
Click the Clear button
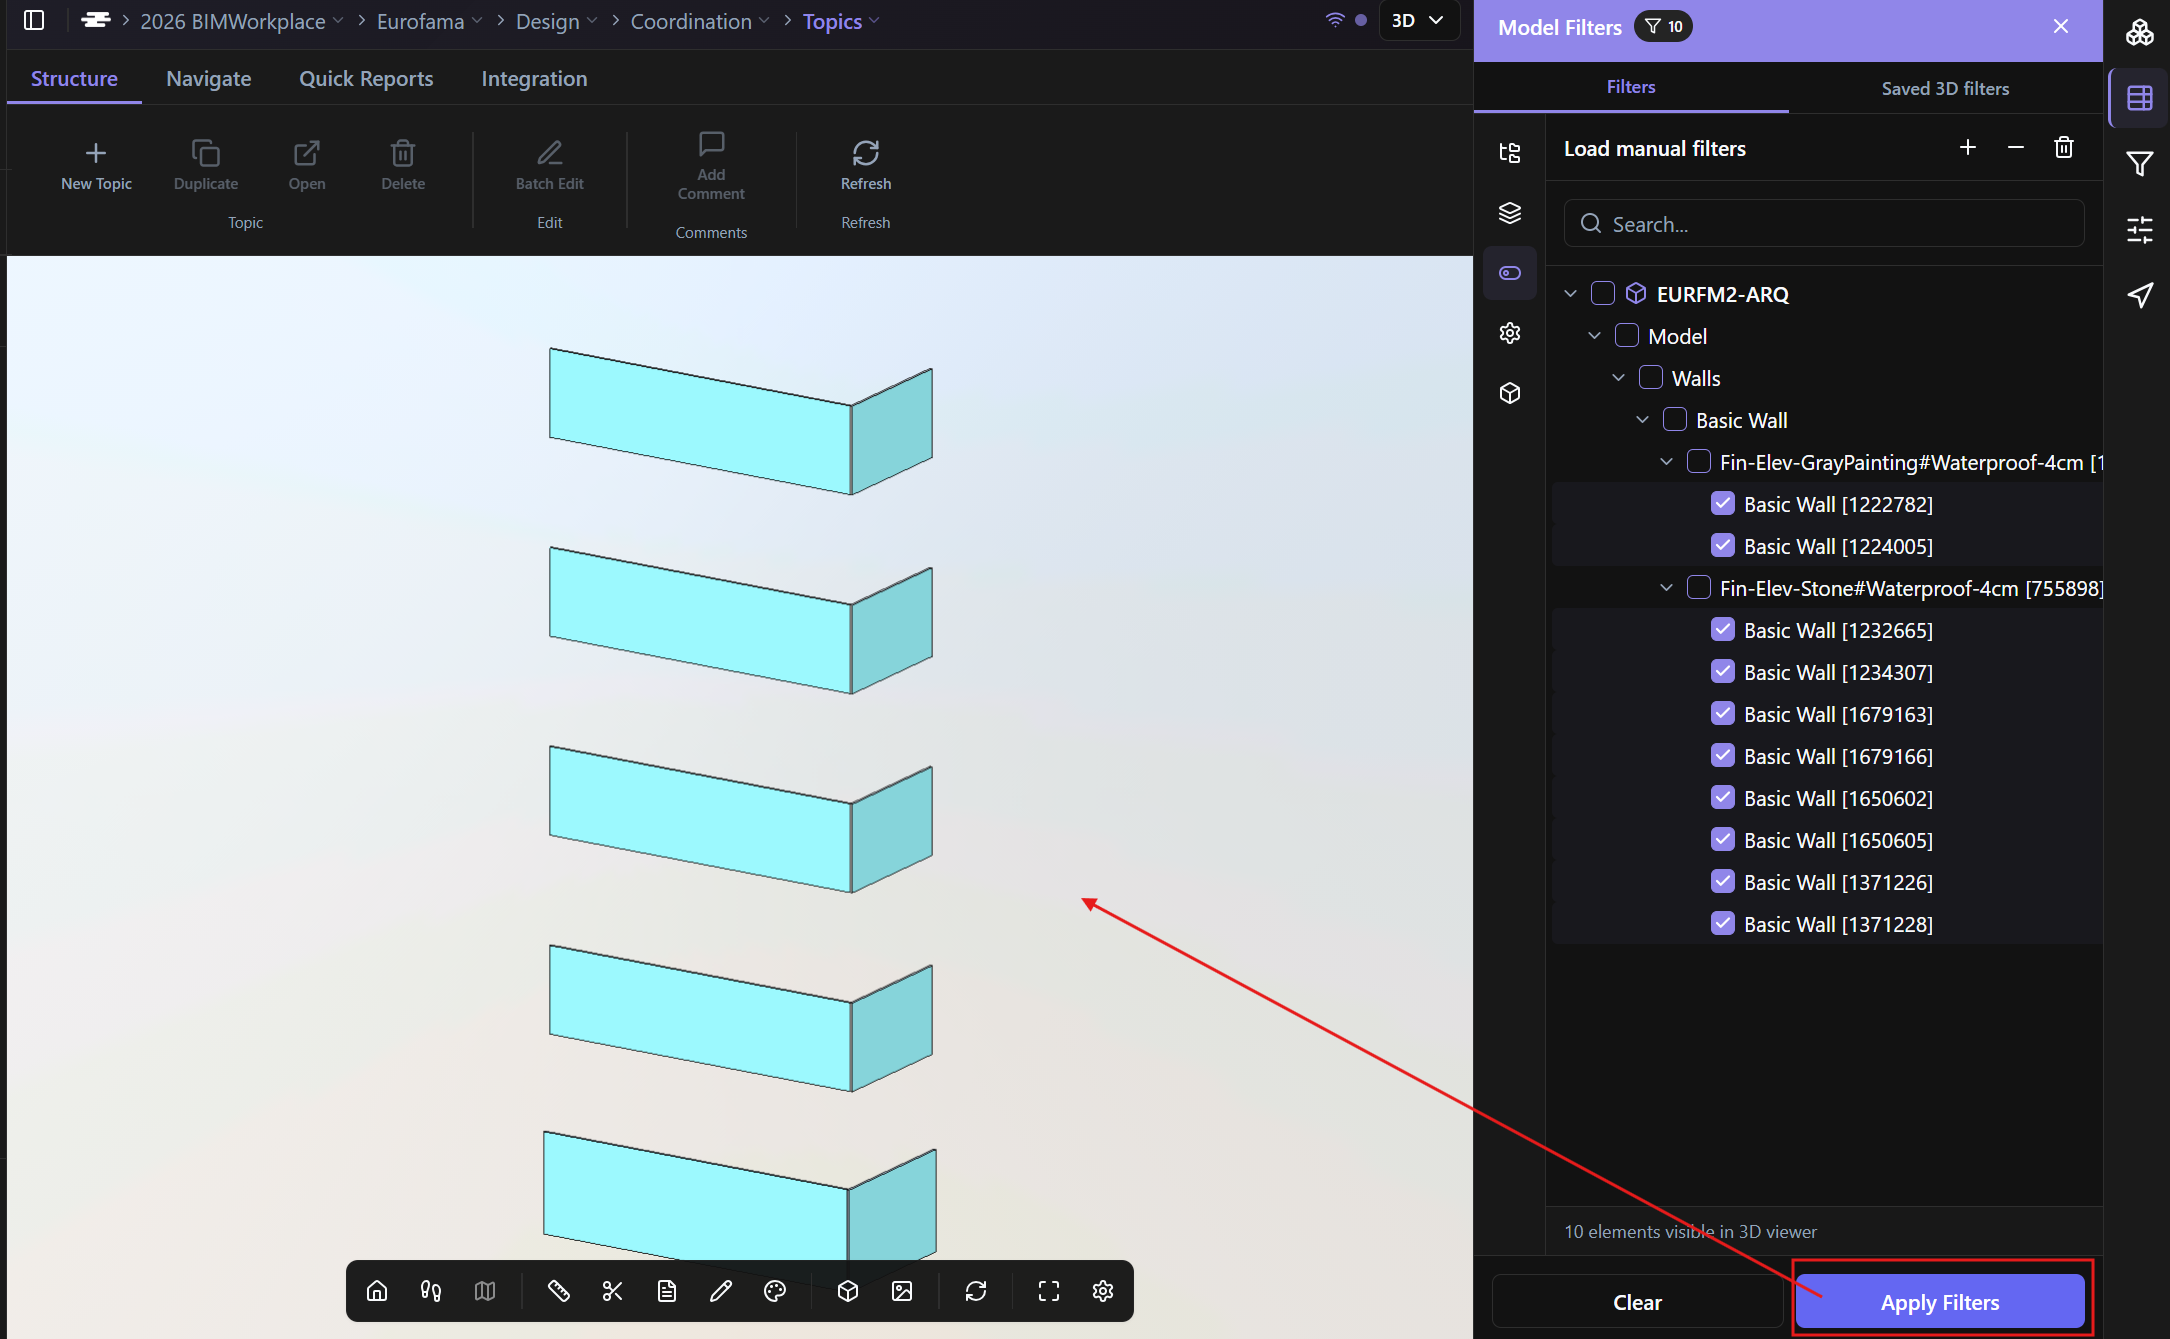click(1637, 1302)
